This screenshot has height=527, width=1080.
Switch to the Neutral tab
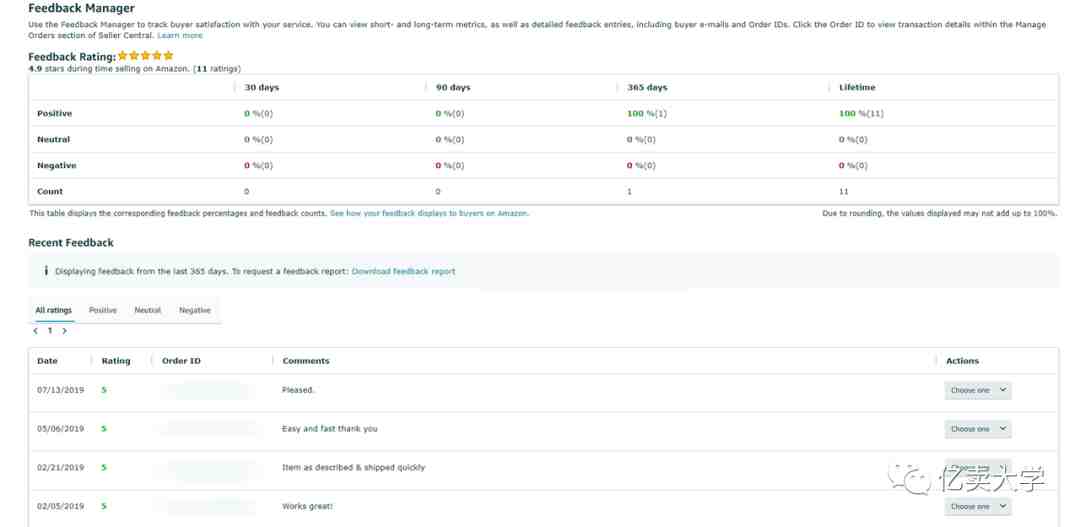pos(147,311)
